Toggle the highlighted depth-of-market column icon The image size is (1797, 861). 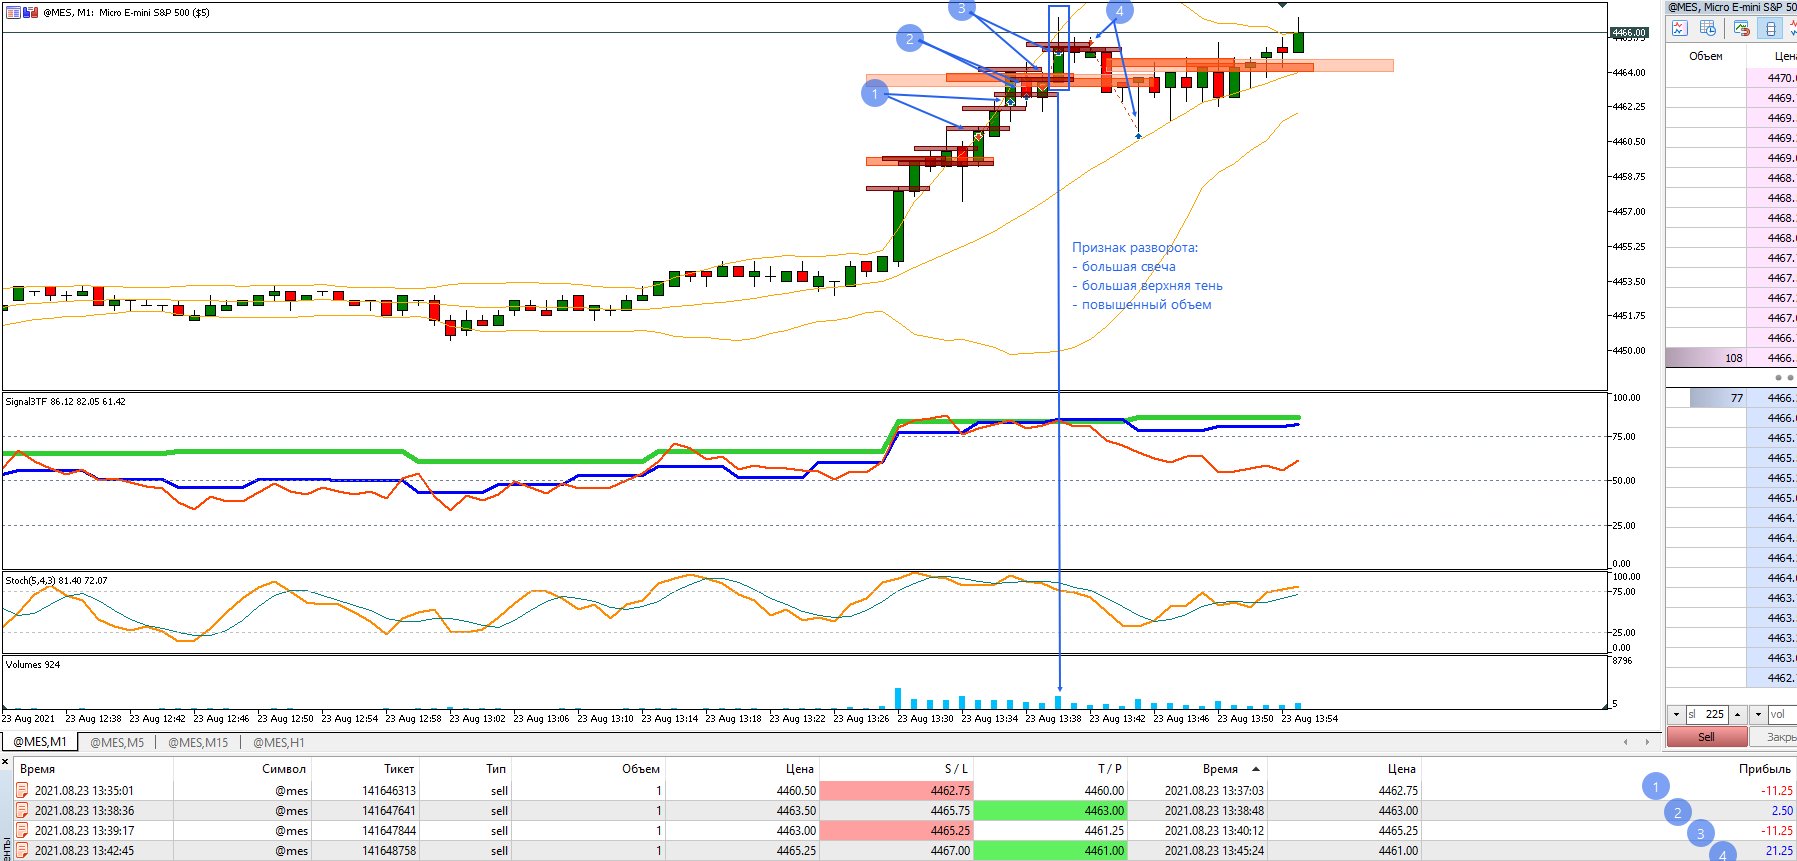[x=1770, y=29]
